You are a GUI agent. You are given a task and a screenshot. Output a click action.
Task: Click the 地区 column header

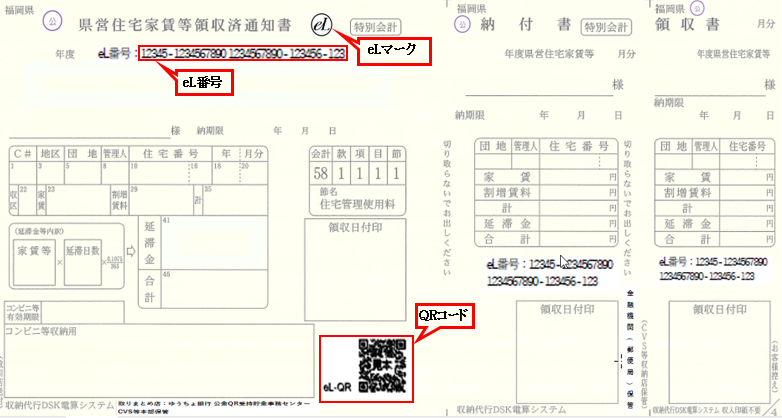click(x=50, y=154)
